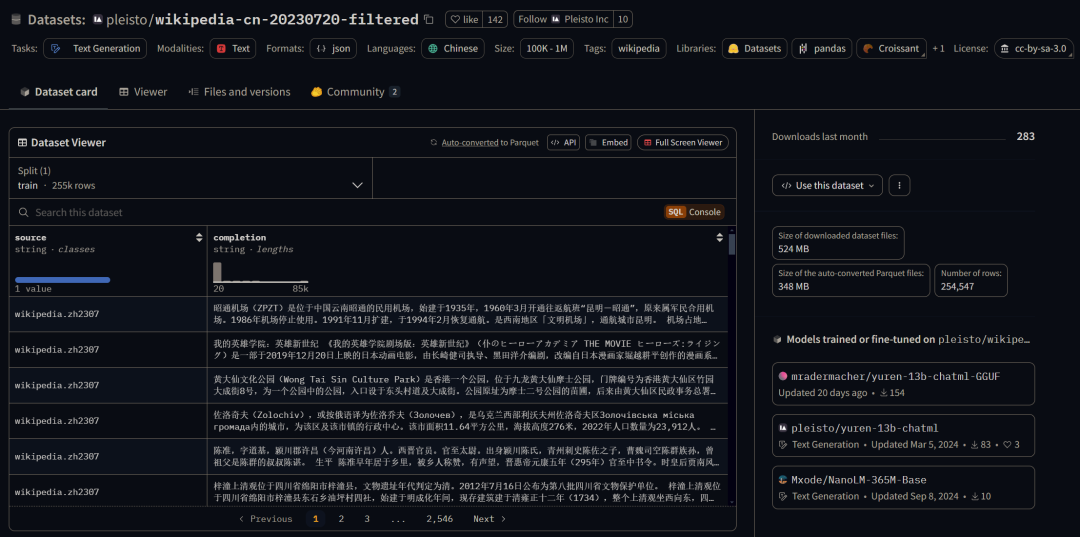This screenshot has height=537, width=1080.
Task: Select the Text Generation task tag
Action: pos(95,48)
